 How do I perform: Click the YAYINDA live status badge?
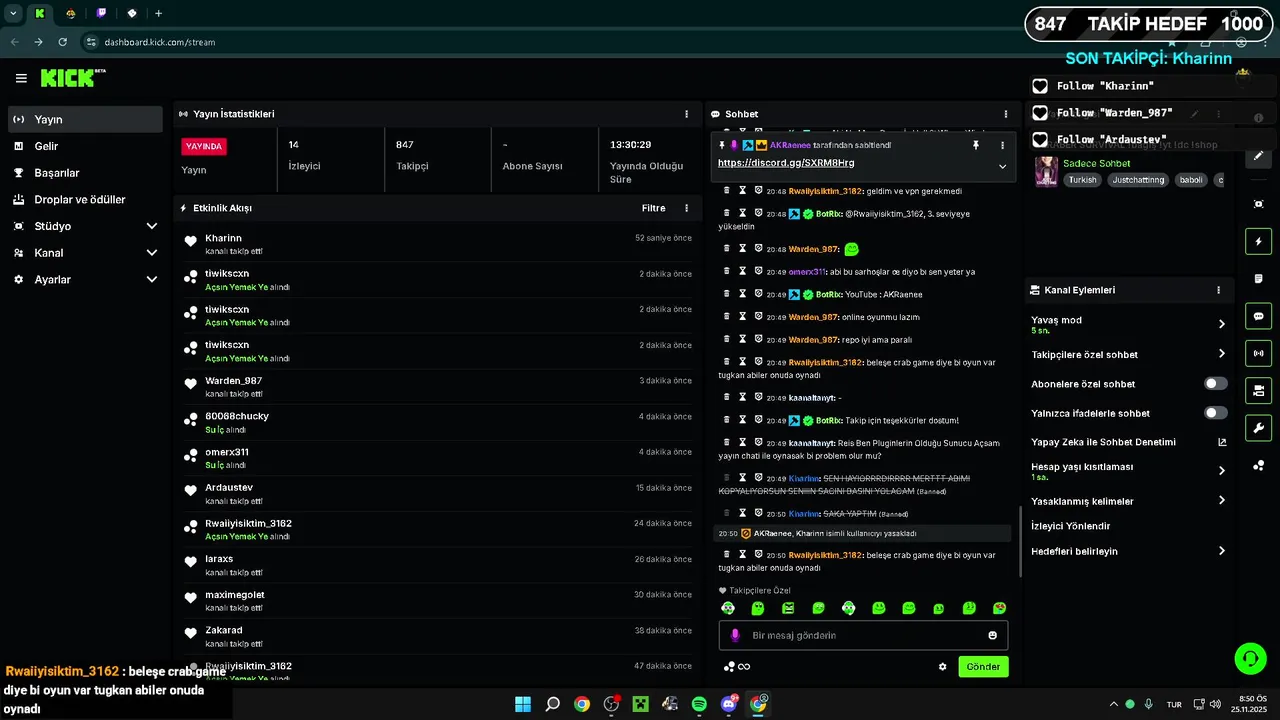pos(204,146)
